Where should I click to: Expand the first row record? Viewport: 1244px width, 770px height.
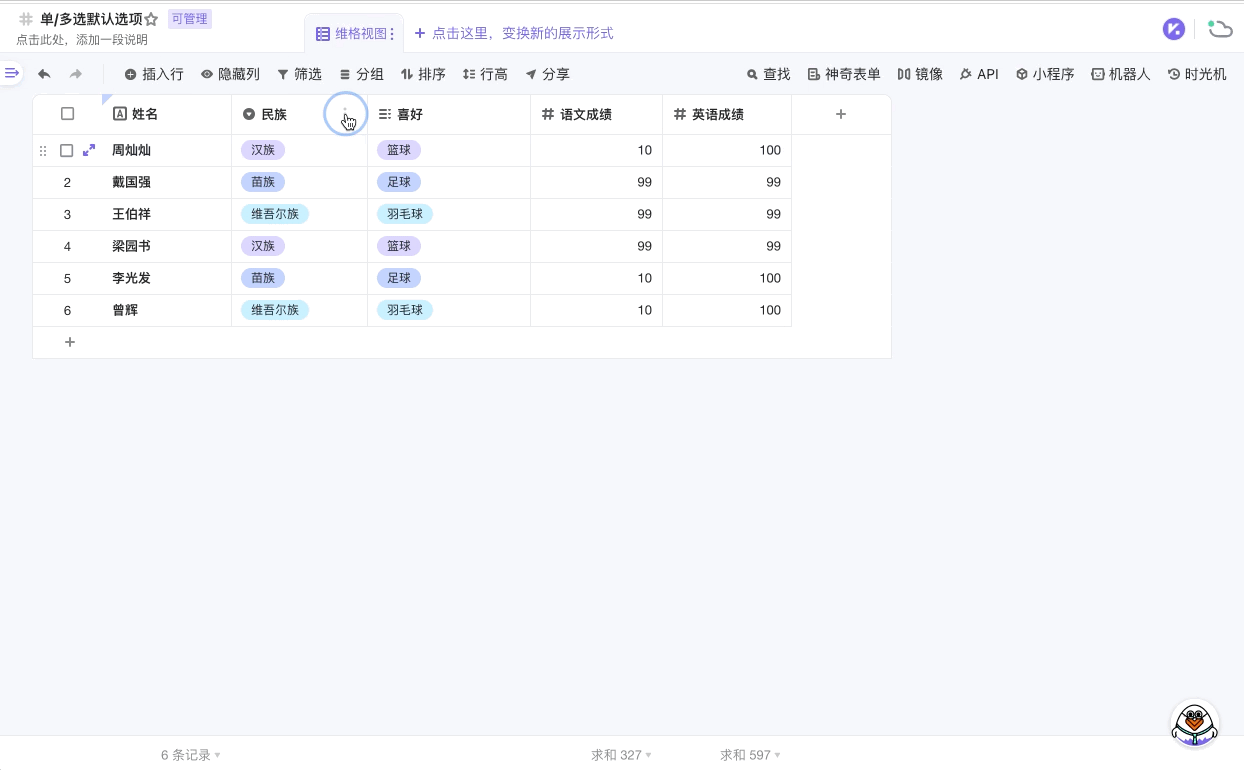click(89, 150)
